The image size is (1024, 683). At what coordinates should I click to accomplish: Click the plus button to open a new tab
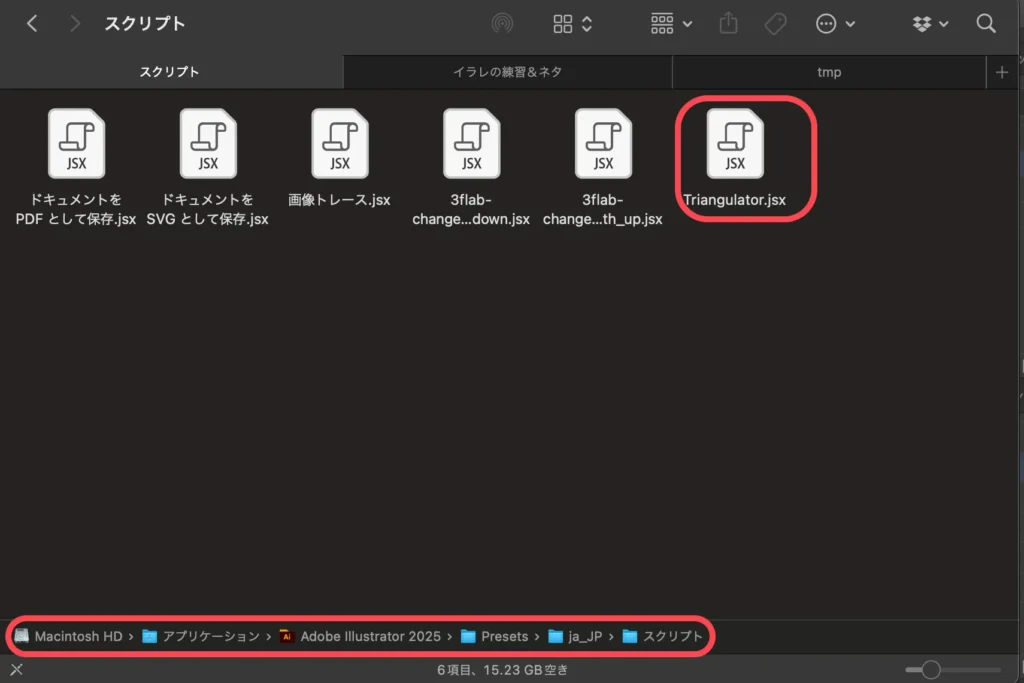(1002, 71)
